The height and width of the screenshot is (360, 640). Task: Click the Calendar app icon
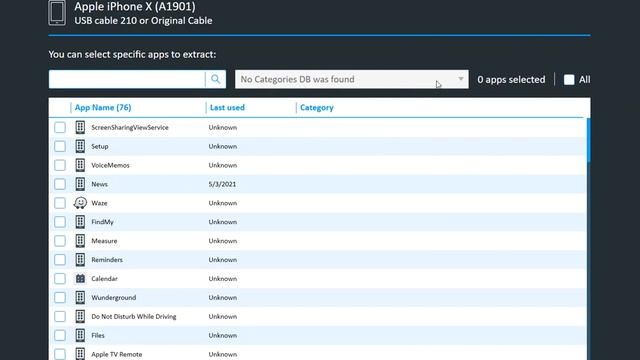point(80,279)
